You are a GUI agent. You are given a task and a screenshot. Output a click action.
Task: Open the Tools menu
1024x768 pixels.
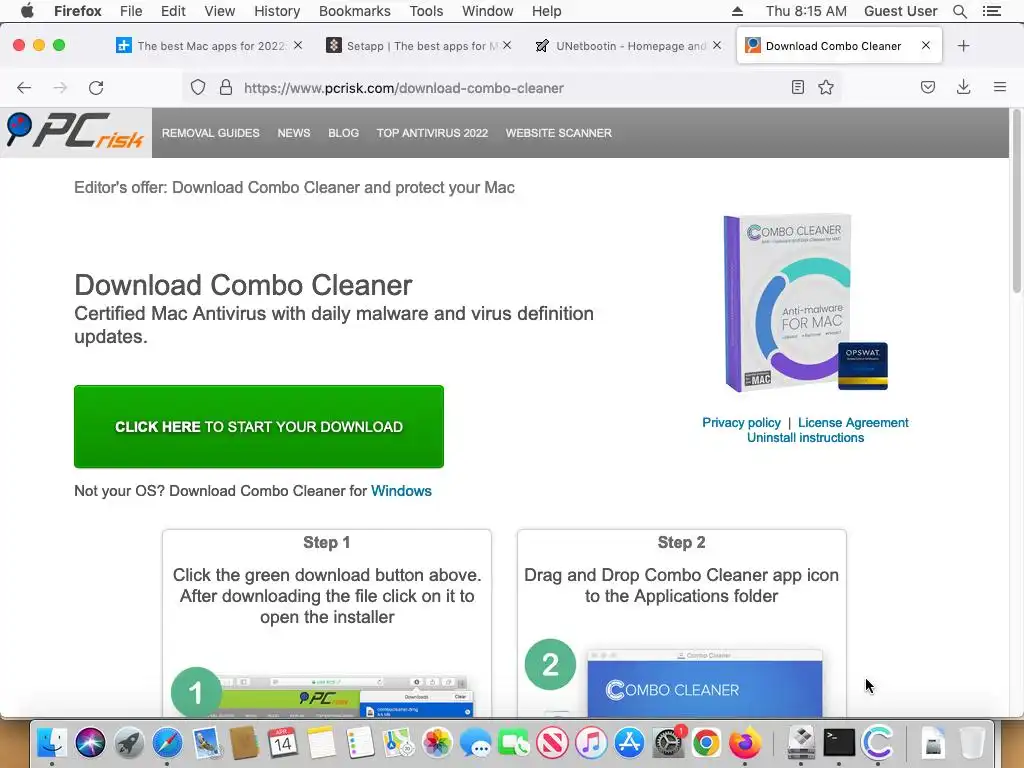coord(426,11)
